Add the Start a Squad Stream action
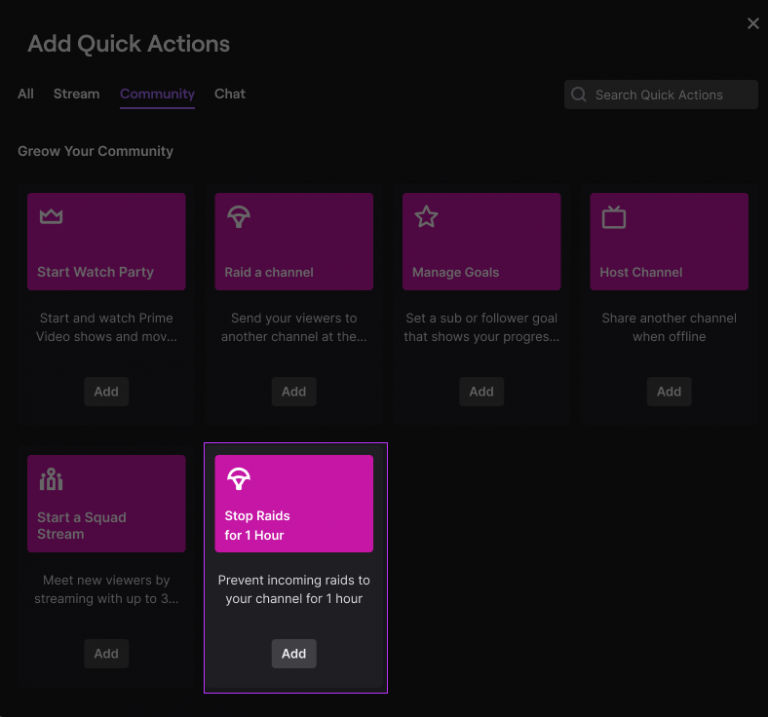Screen dimensions: 768x717 [106, 654]
